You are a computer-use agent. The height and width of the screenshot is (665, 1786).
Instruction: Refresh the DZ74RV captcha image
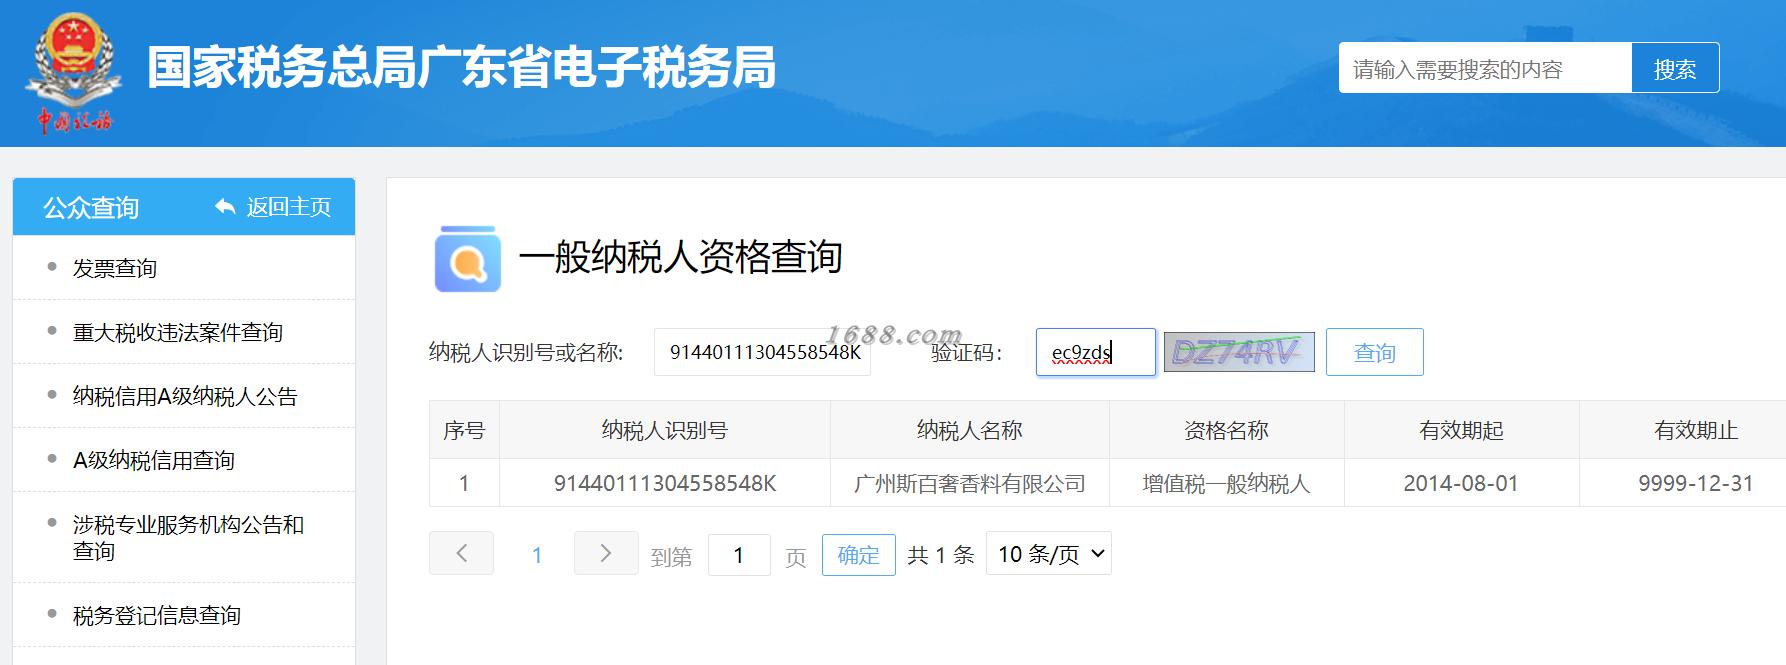point(1239,352)
